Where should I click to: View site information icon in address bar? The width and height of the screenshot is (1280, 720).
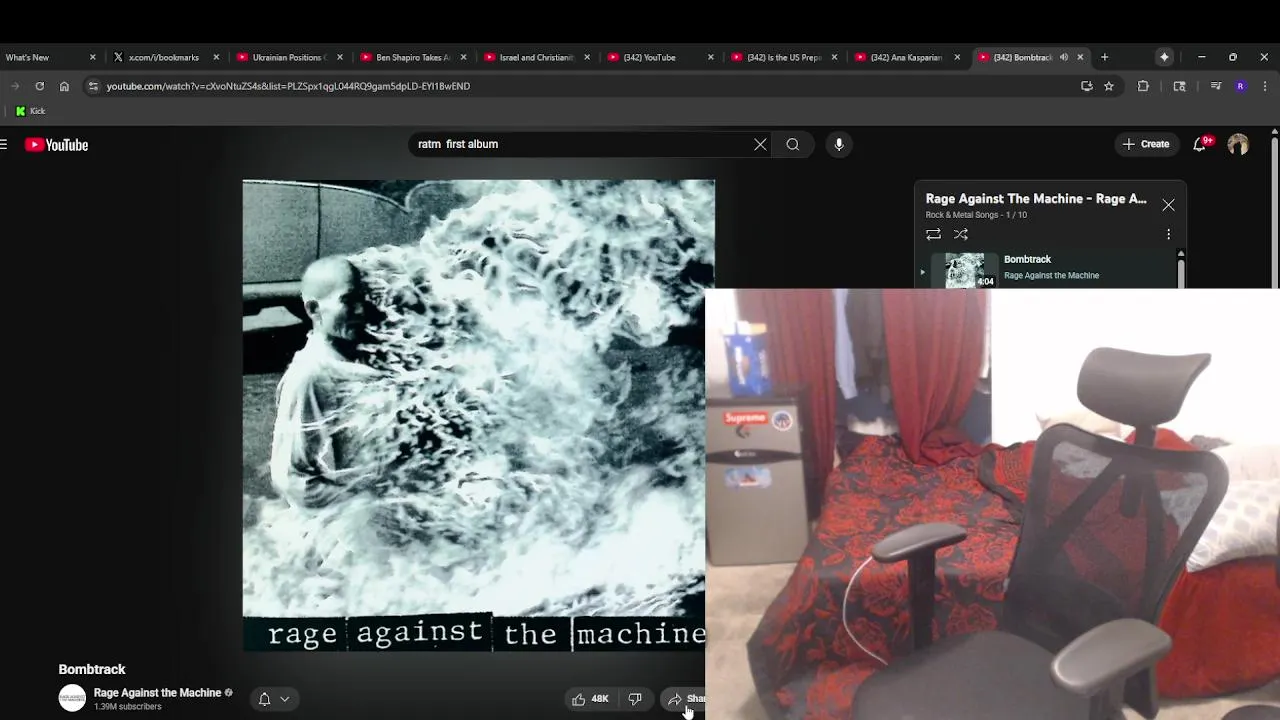[x=92, y=86]
